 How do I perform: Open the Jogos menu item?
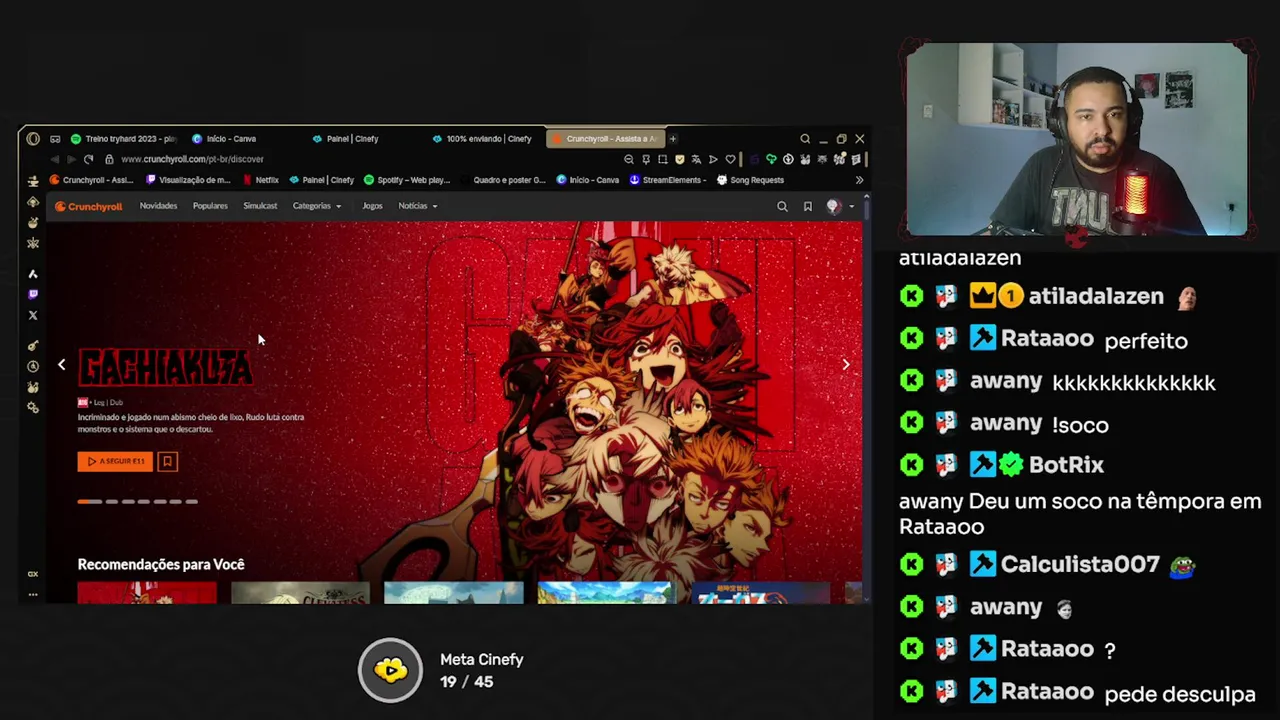(x=372, y=206)
